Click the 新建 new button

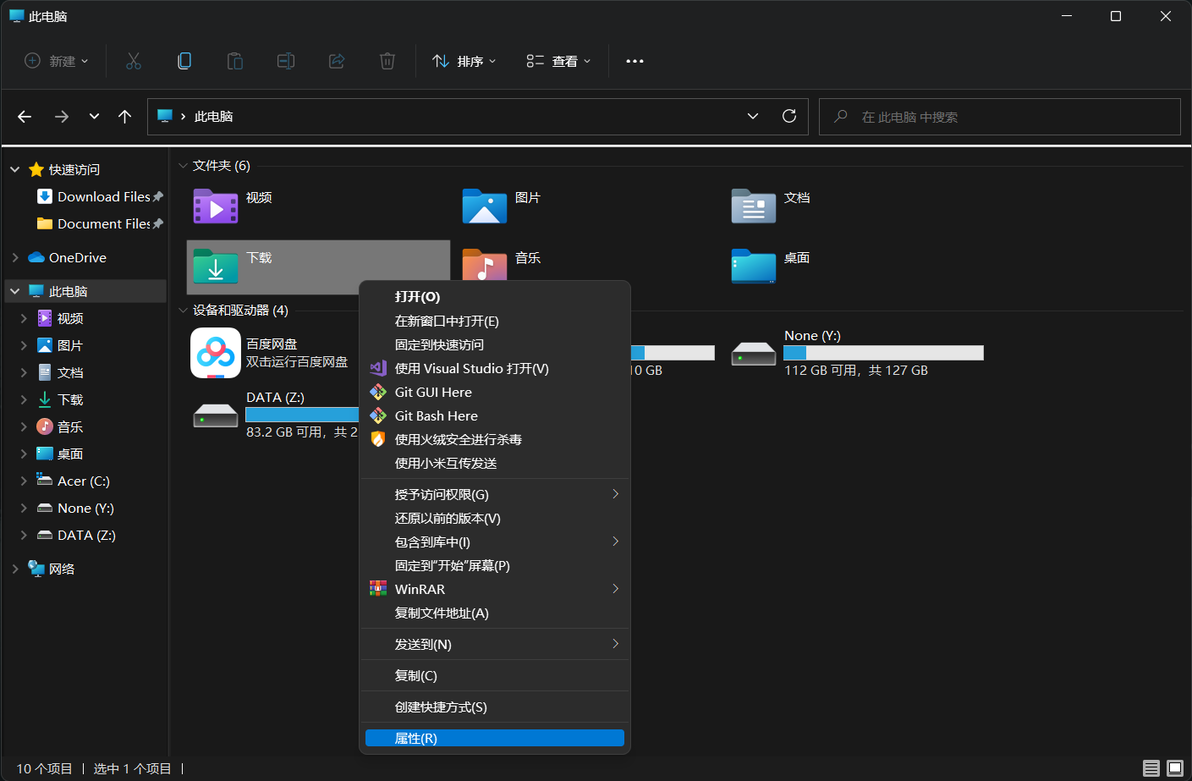(x=56, y=62)
